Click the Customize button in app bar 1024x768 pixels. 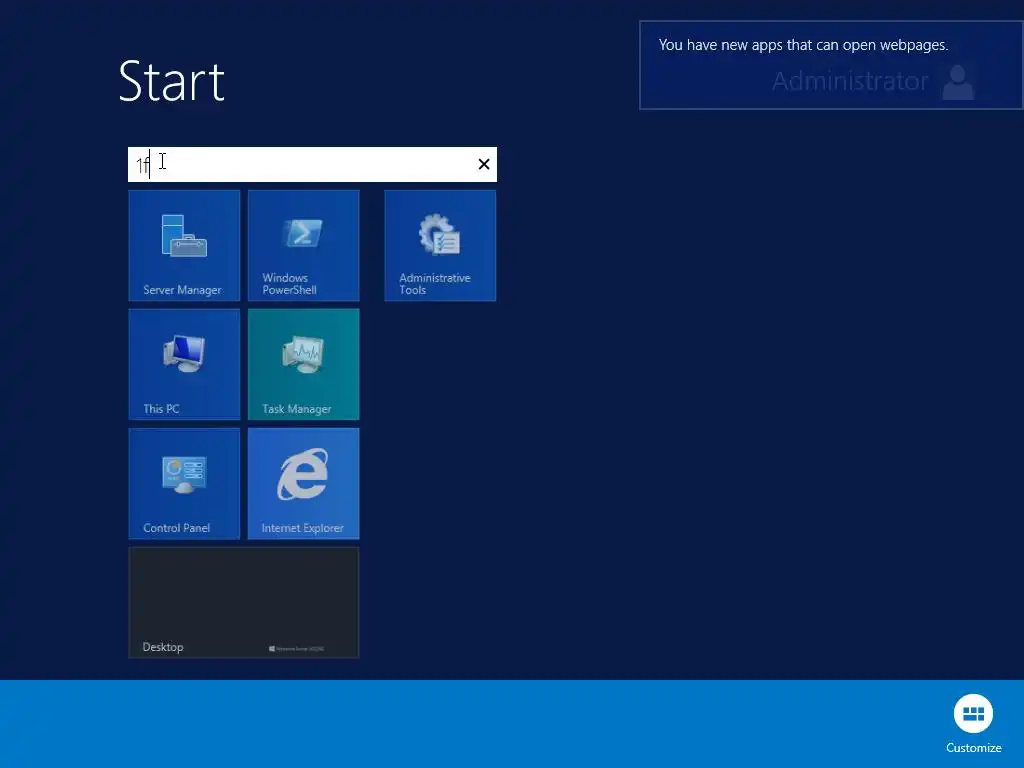(x=973, y=724)
